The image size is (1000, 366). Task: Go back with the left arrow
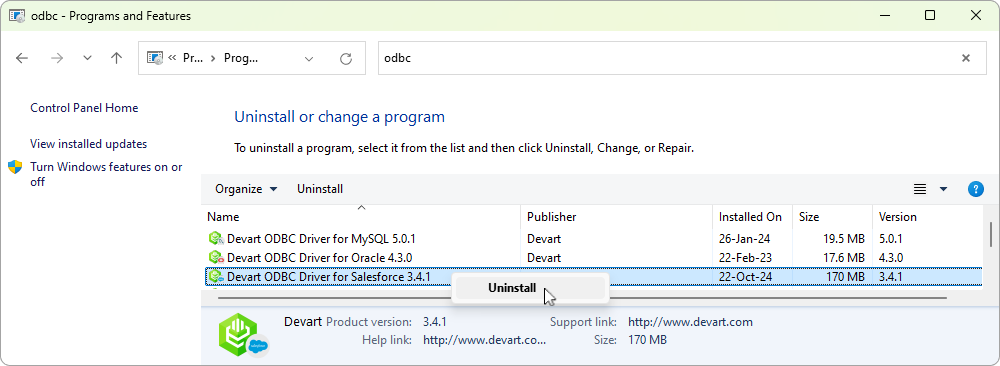tap(22, 58)
